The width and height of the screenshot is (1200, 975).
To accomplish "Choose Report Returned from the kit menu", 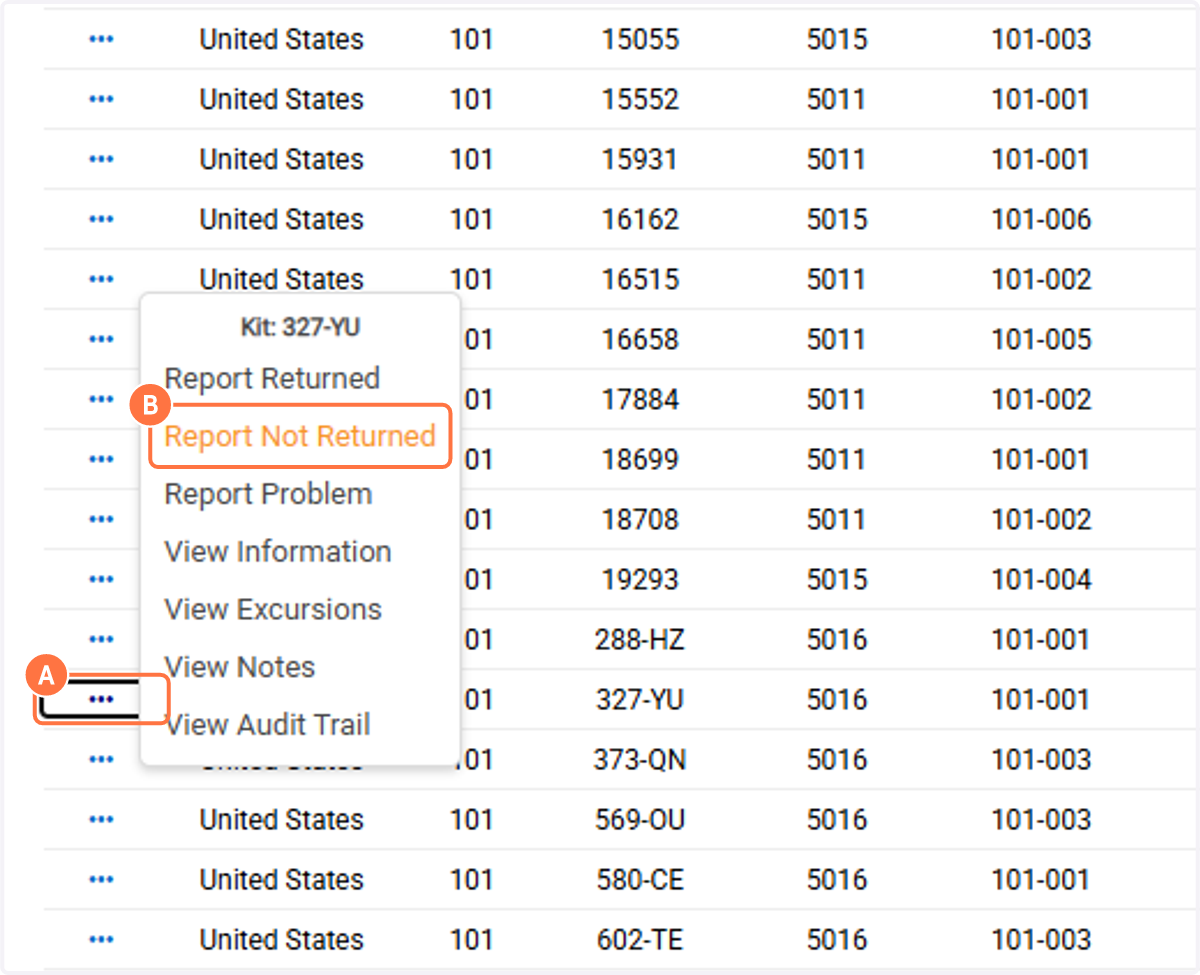I will click(x=272, y=379).
